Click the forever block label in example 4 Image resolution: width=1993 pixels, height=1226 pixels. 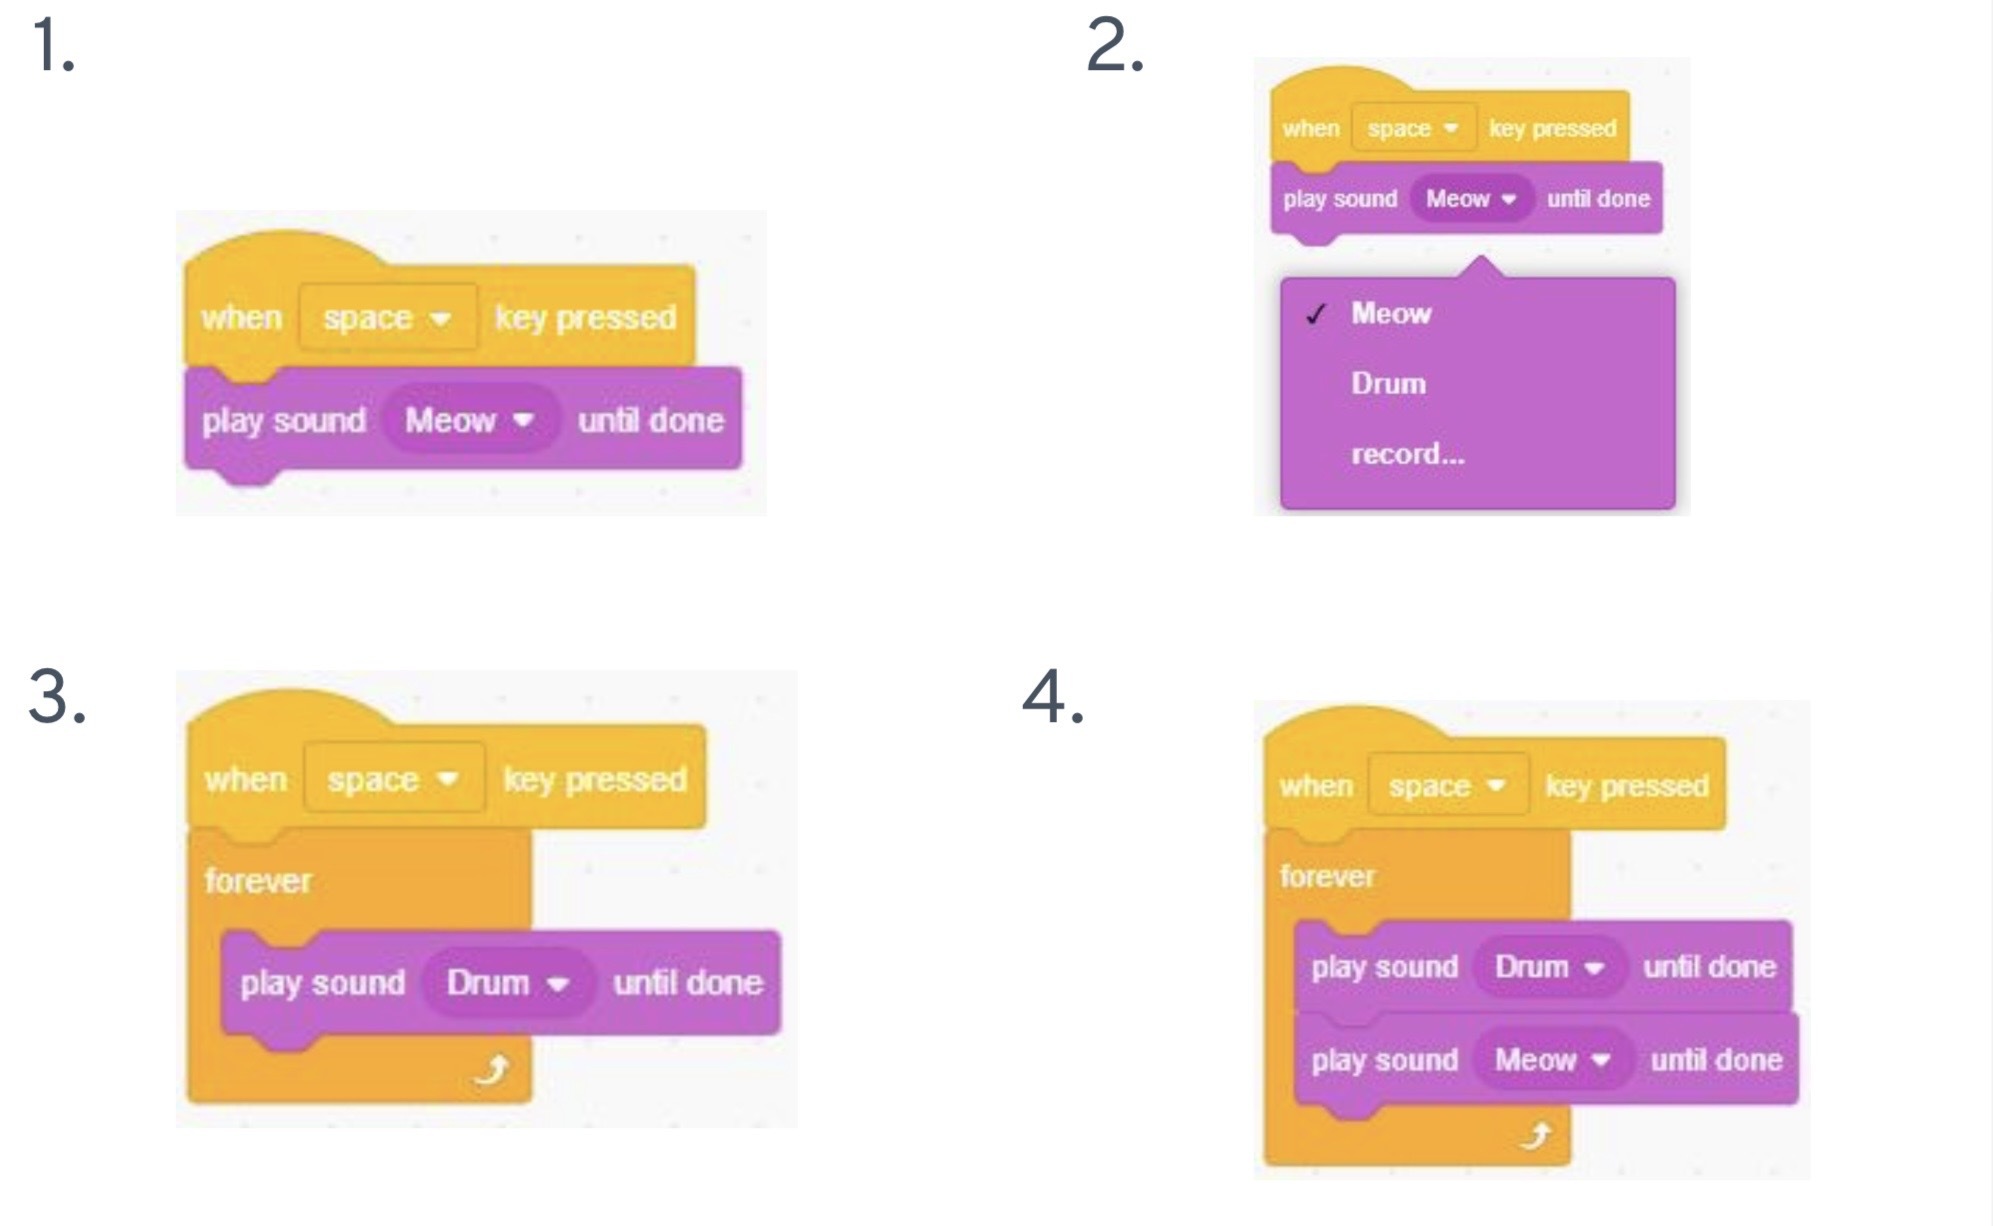pyautogui.click(x=1327, y=877)
